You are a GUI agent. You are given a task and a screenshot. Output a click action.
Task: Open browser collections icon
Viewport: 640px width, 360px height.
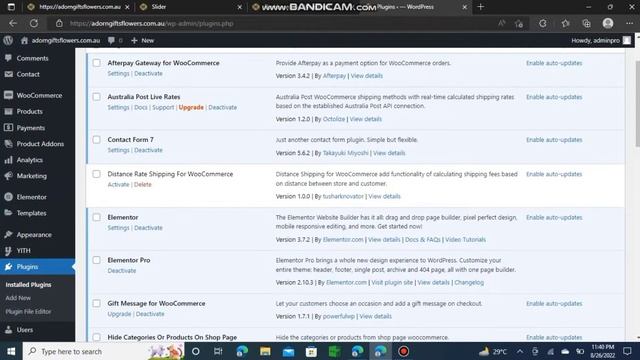[x=587, y=23]
